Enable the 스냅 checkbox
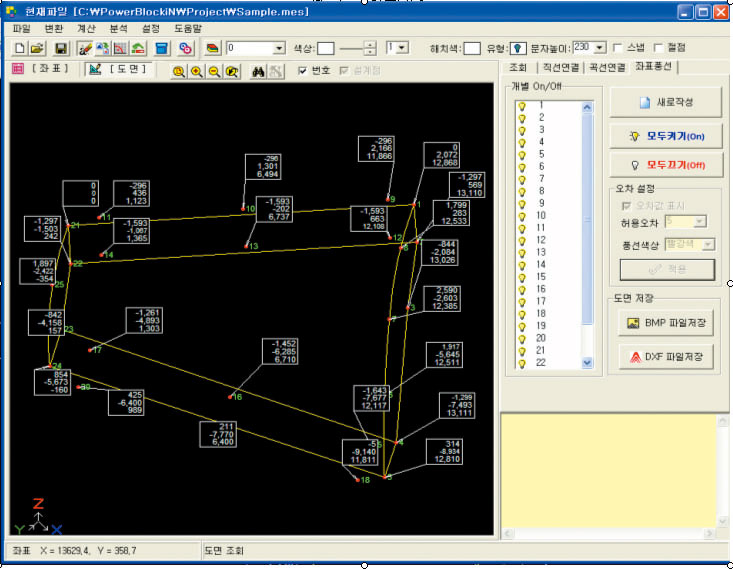This screenshot has width=733, height=570. coord(617,47)
